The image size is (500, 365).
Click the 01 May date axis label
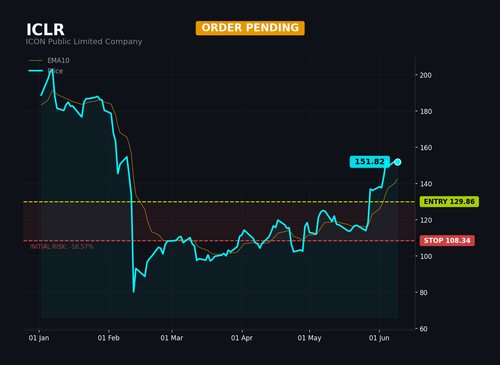309,338
